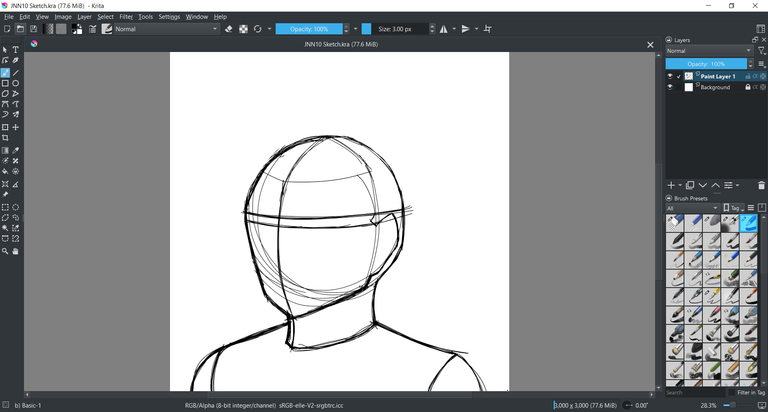Select the Calligraphy tool
The width and height of the screenshot is (768, 412).
[16, 60]
